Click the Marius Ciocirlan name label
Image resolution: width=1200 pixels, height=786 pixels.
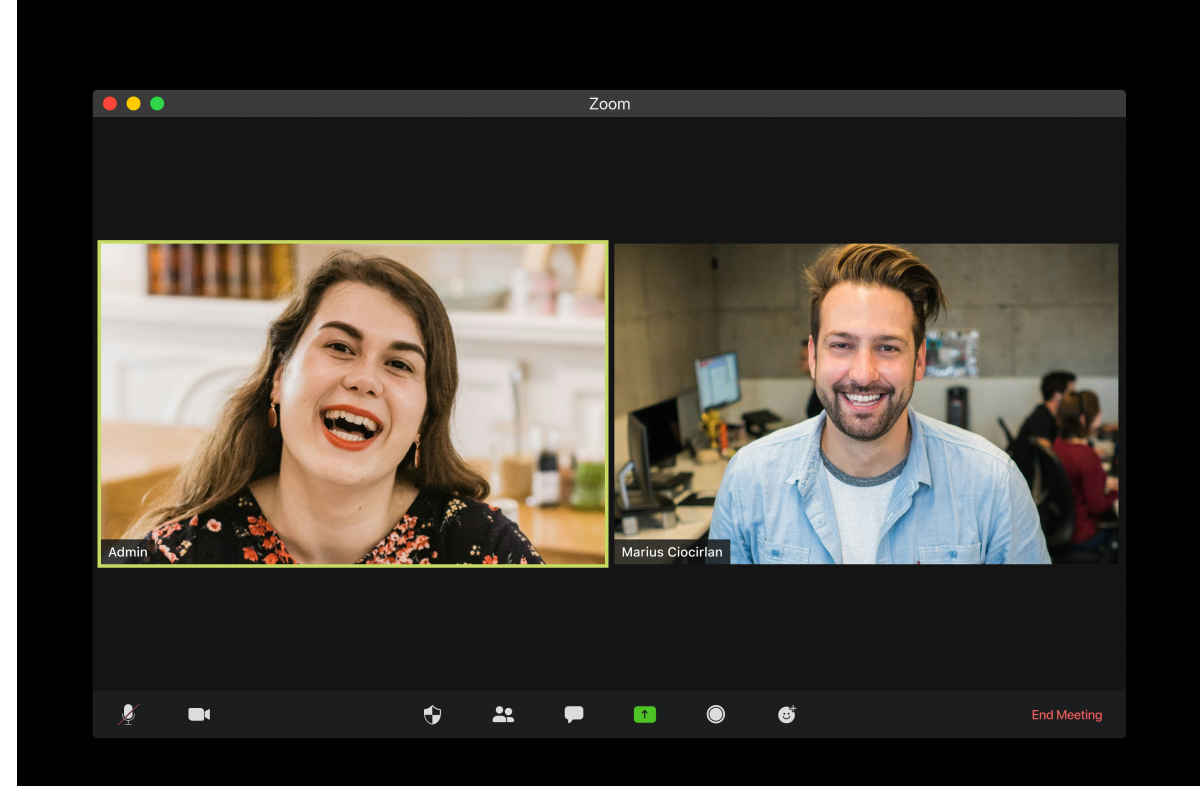(672, 552)
